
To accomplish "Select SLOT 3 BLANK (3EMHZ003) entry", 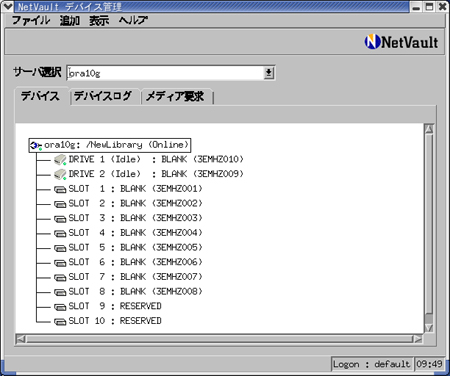I will point(135,218).
